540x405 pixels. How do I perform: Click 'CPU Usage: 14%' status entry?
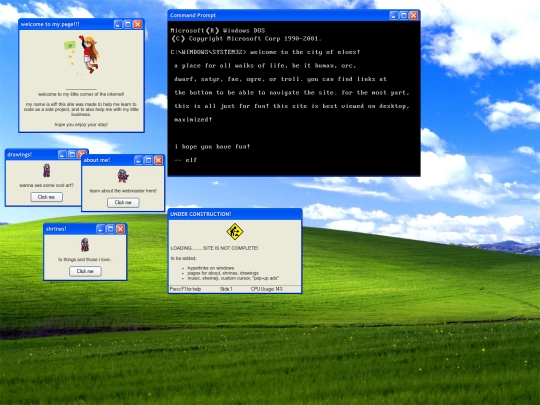coord(267,289)
